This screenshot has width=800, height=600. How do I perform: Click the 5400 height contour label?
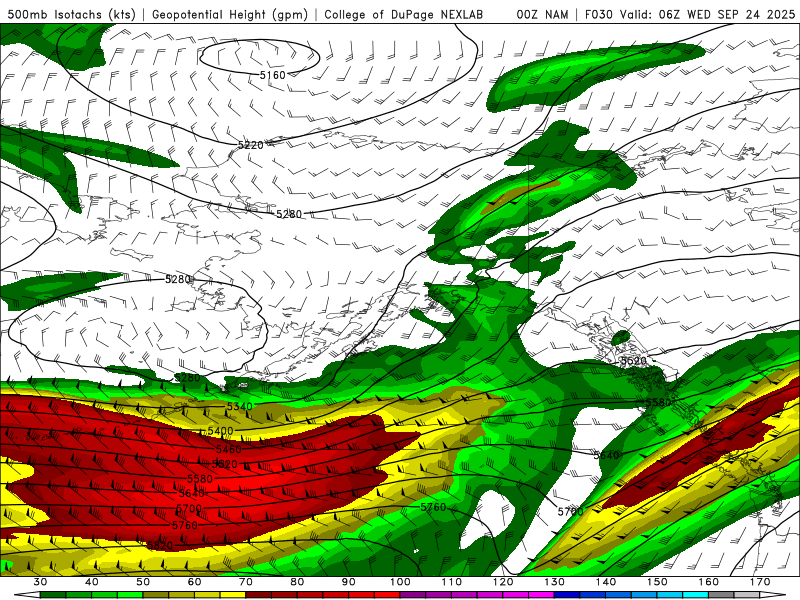pyautogui.click(x=220, y=431)
